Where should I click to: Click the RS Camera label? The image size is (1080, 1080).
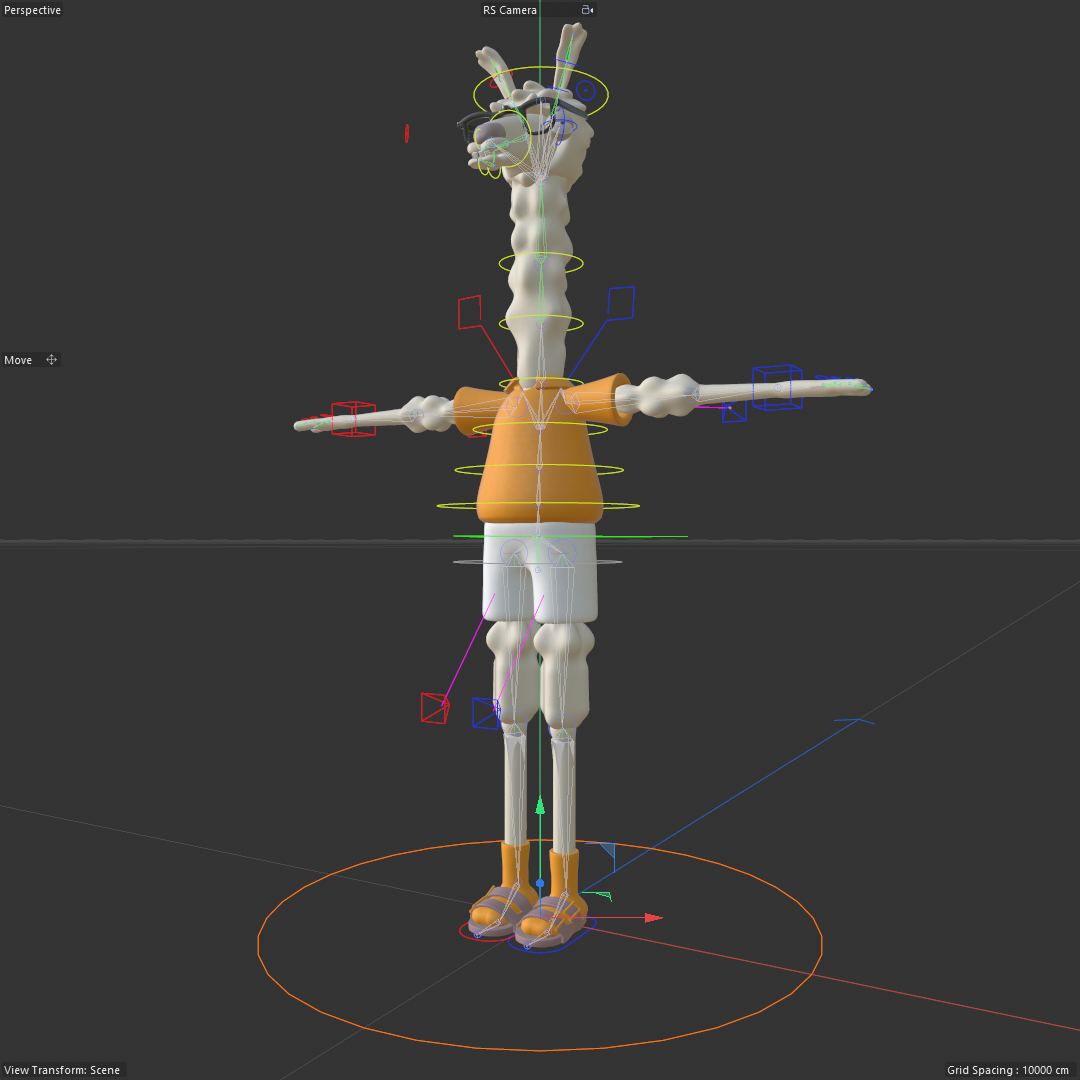[x=509, y=10]
